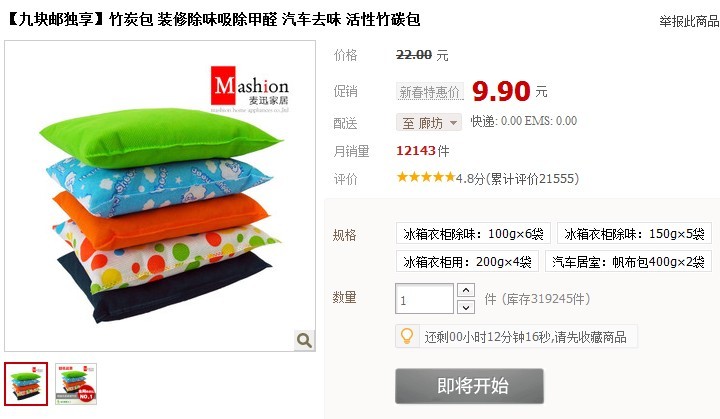Select spec 冰箱衣柜除味：100g×6袋

(473, 233)
